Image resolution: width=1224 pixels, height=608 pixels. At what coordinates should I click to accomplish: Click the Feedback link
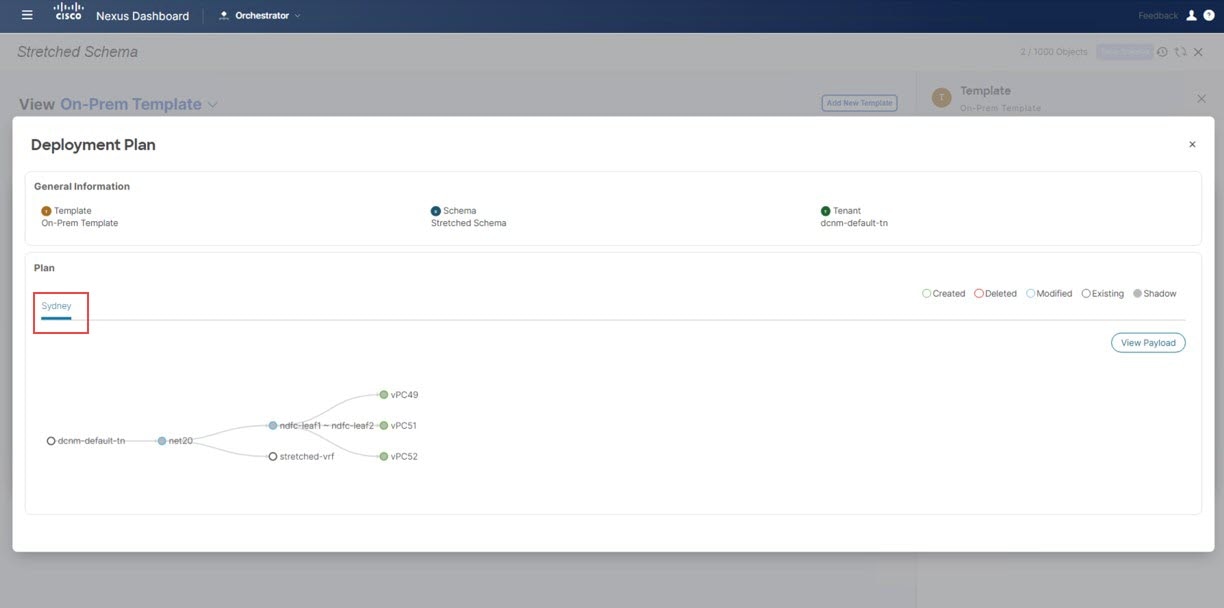pos(1158,16)
